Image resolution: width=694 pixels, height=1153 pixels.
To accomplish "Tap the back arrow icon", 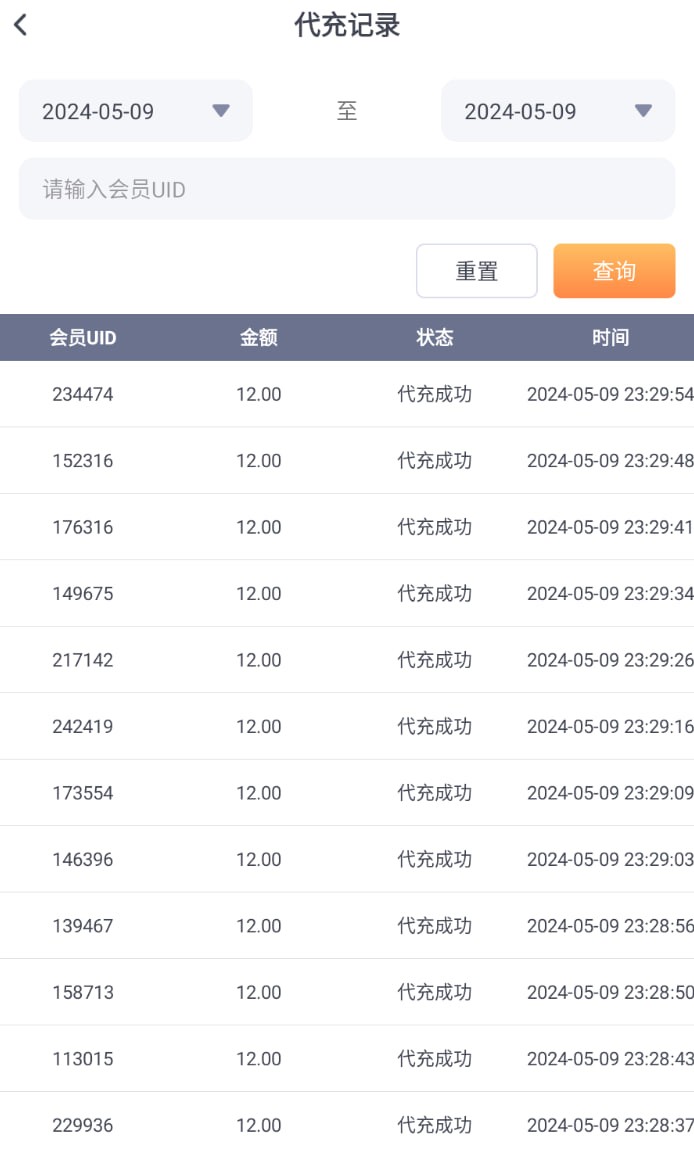I will (x=21, y=26).
